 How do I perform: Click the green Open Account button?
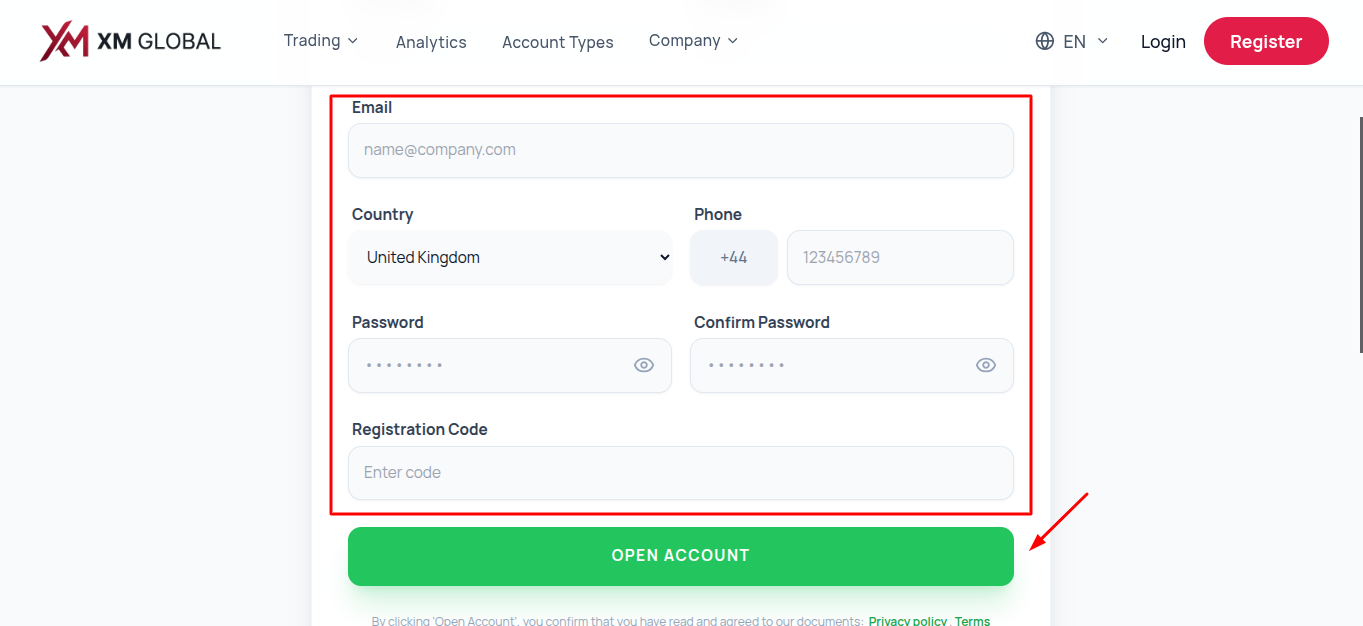pyautogui.click(x=681, y=556)
